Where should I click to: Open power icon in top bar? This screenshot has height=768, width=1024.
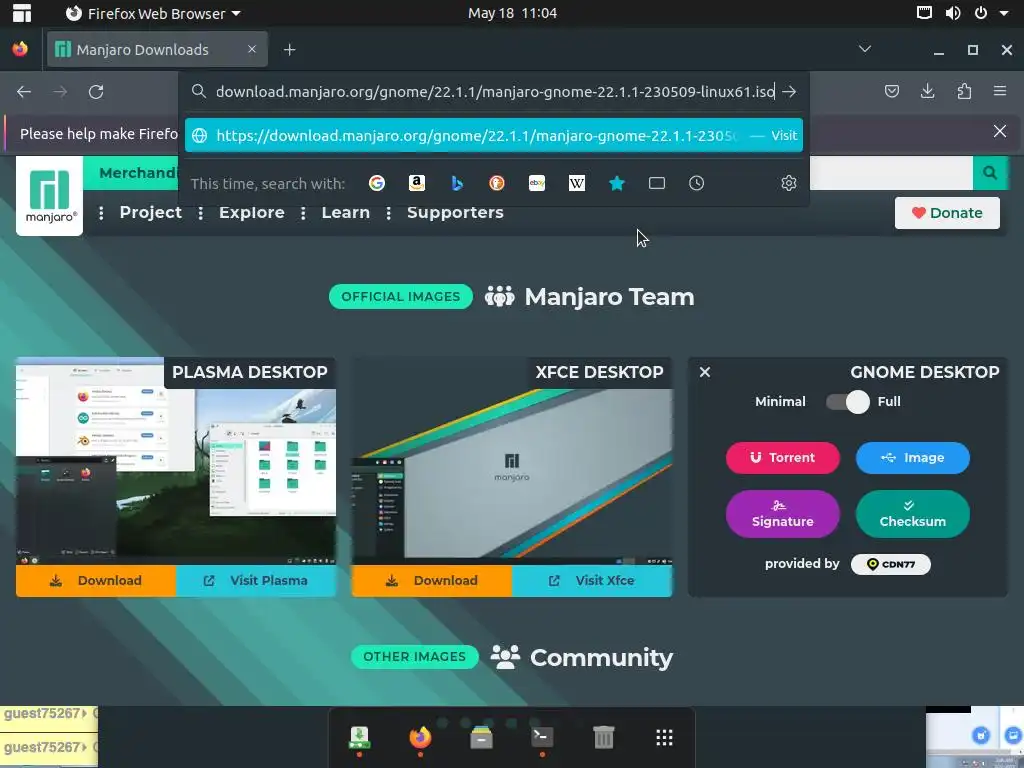[x=981, y=13]
